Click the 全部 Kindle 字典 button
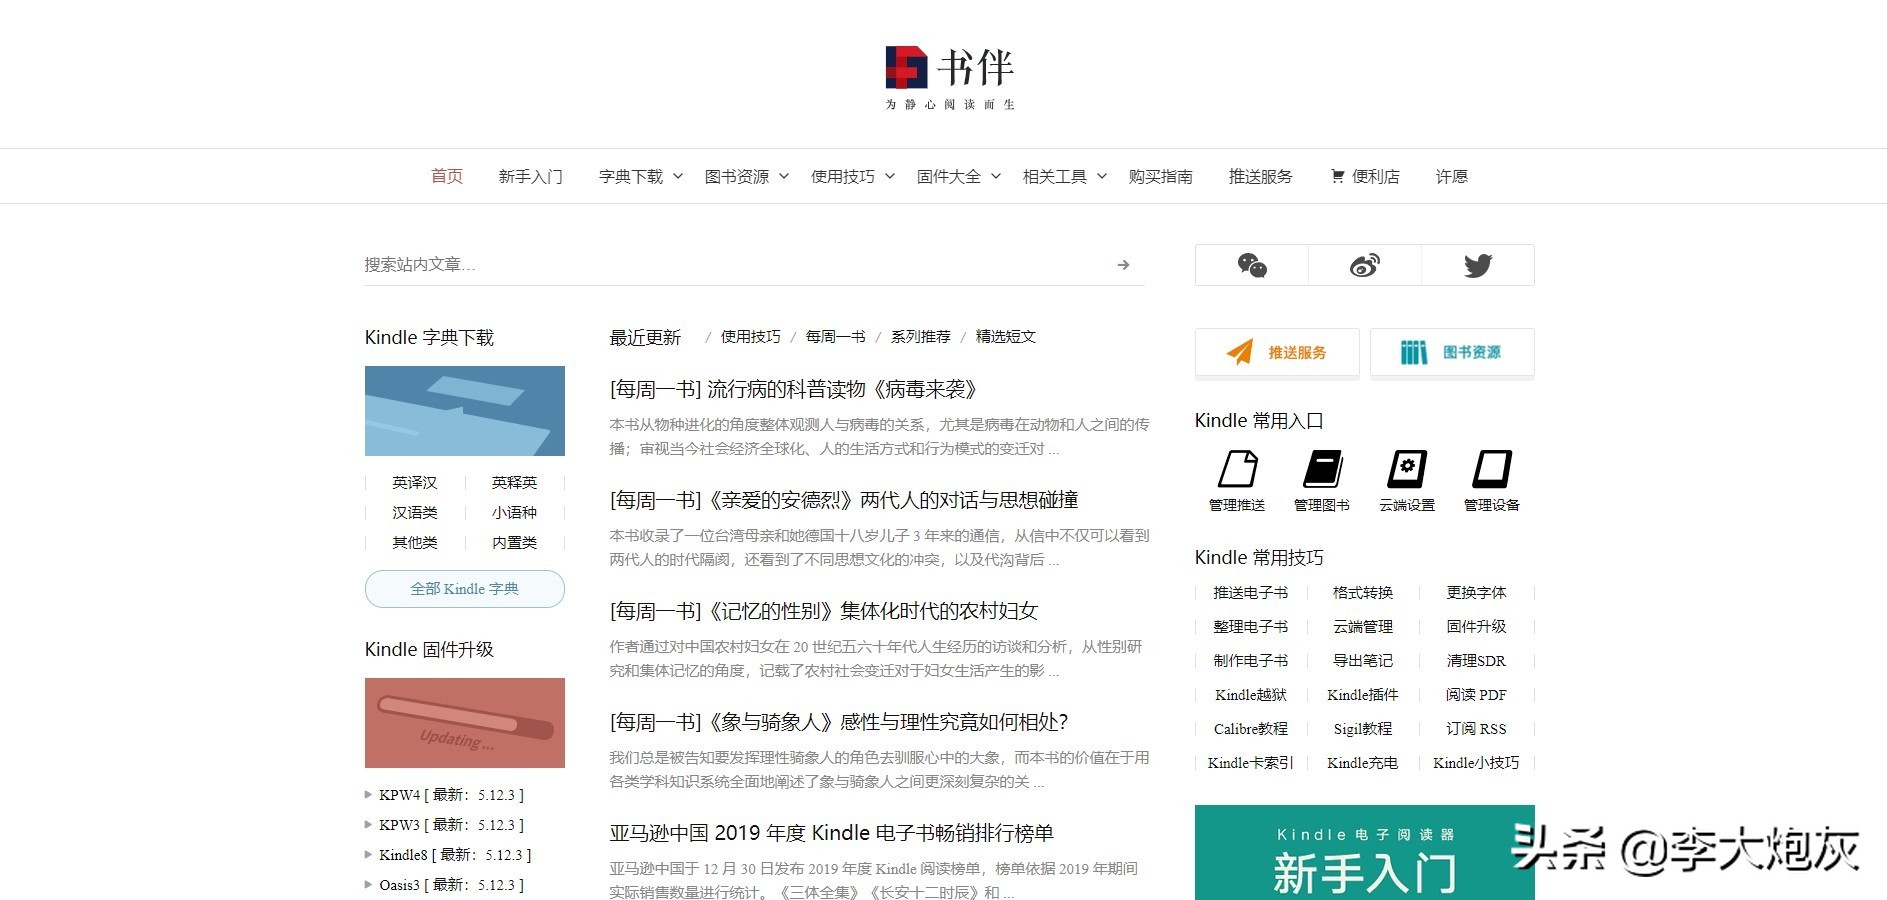 465,589
